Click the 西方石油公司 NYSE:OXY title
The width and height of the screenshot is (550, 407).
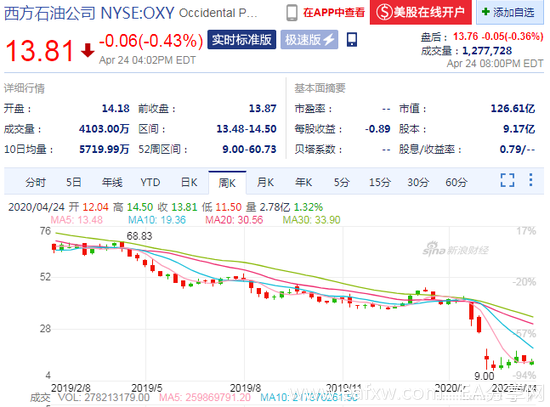pos(89,13)
